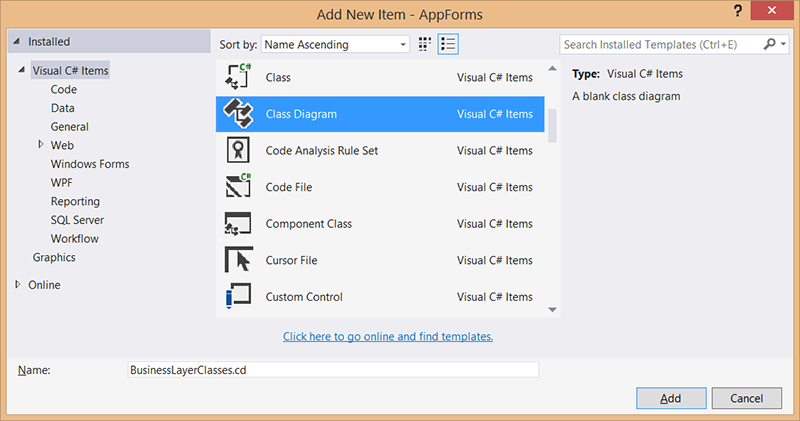This screenshot has width=800, height=421.
Task: Select the SQL Server category
Action: (x=77, y=220)
